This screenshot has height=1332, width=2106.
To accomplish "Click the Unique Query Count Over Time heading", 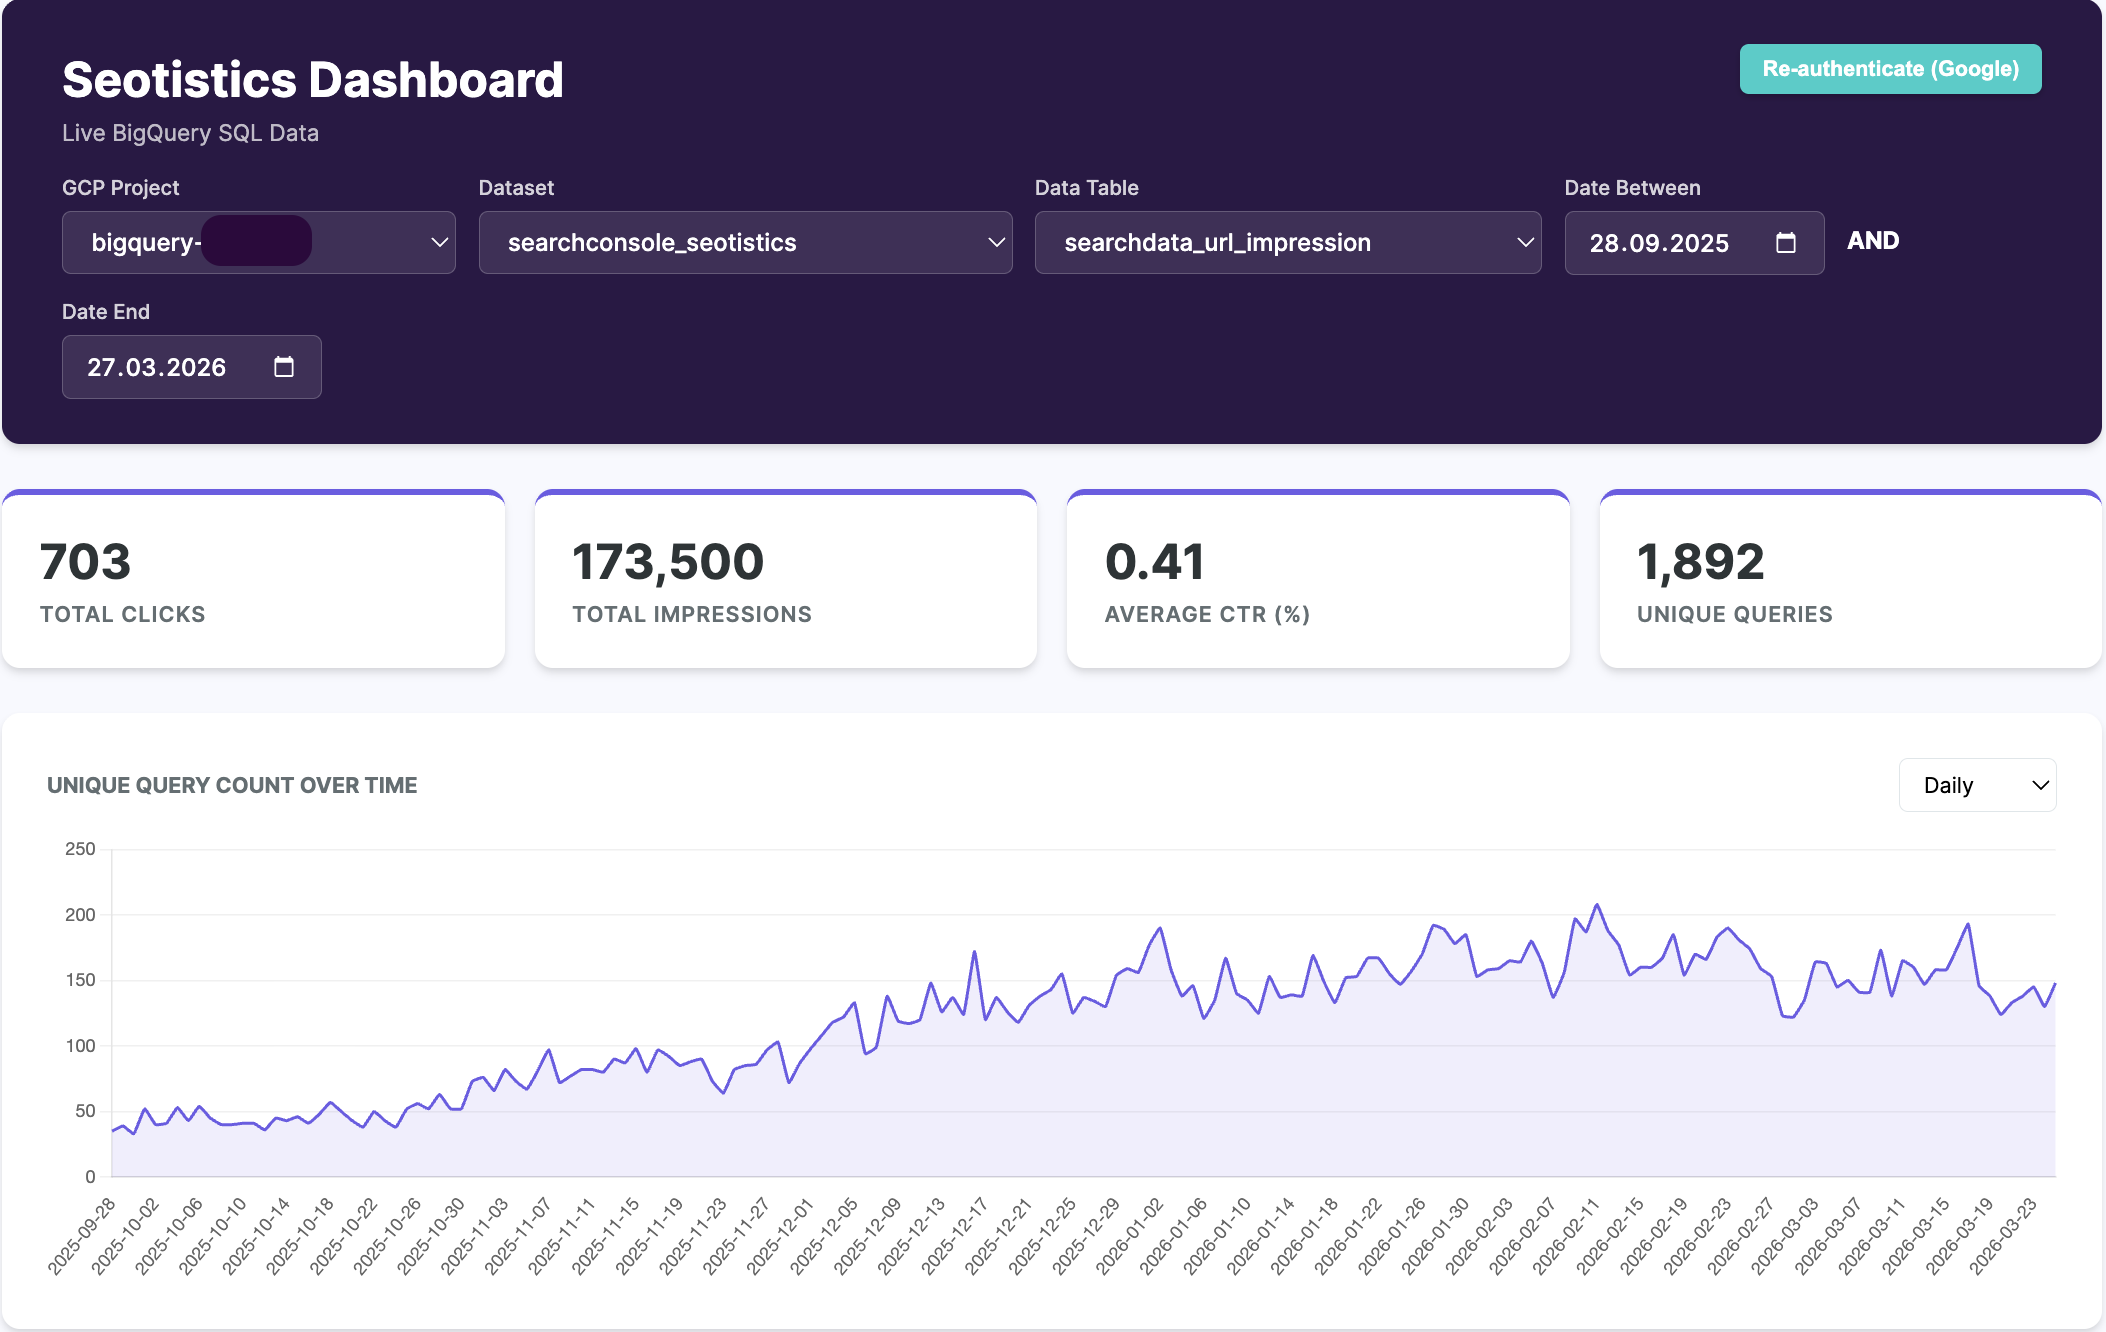I will pos(231,785).
